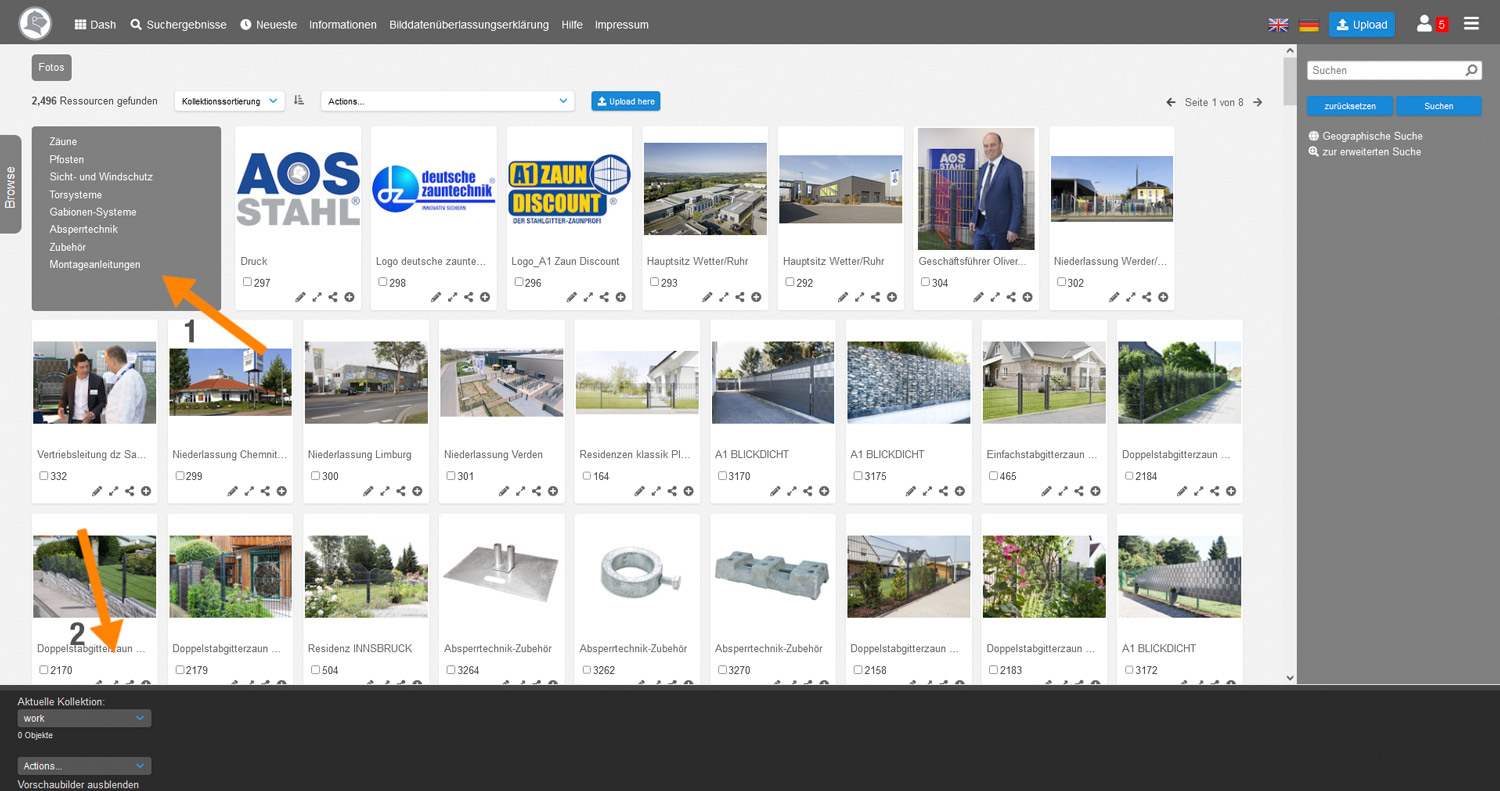Open full screen preview for resource 3175
Viewport: 1500px width, 791px height.
click(928, 491)
